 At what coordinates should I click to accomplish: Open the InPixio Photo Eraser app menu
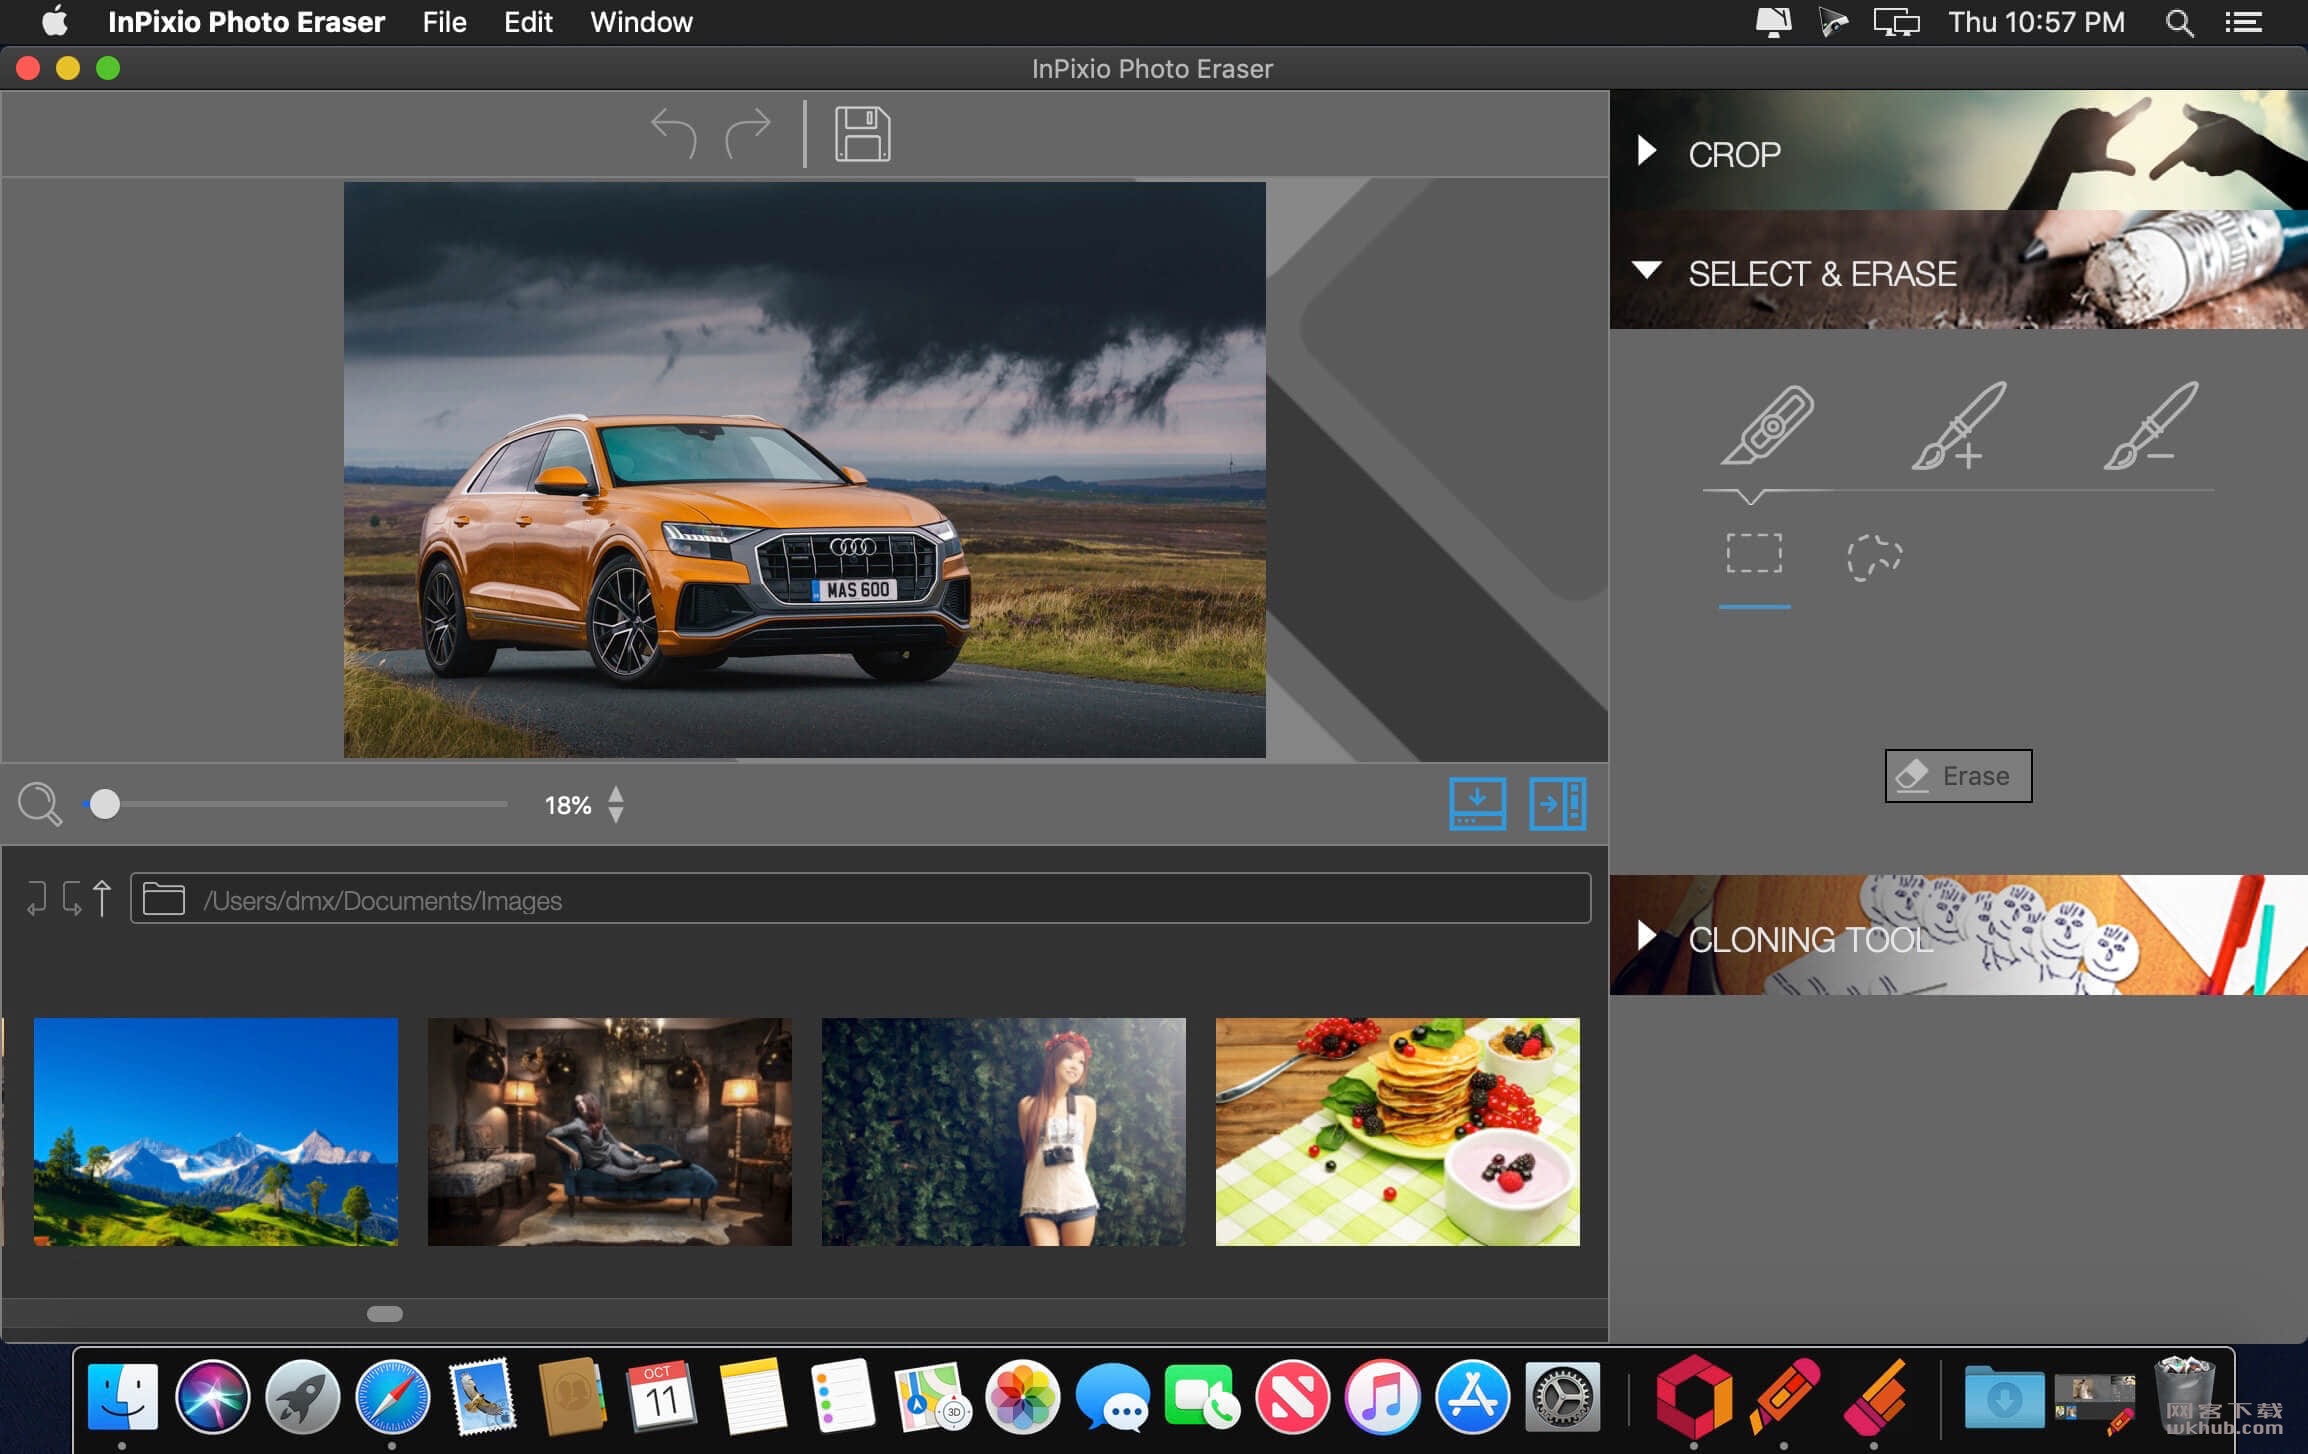[246, 22]
